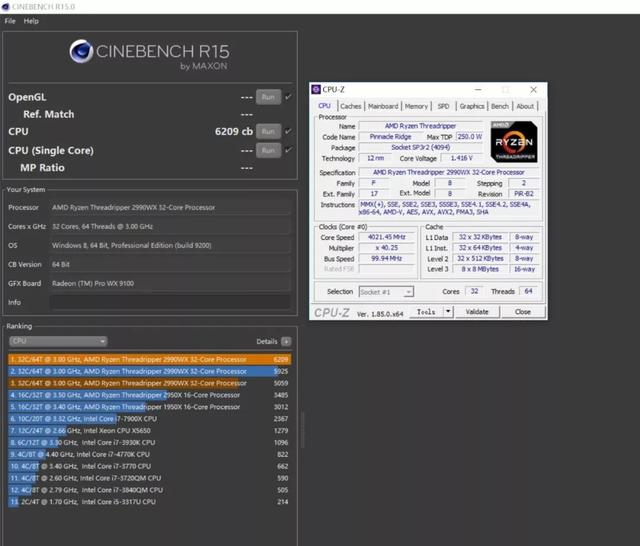Click the Info input field
This screenshot has height=546, width=640.
pos(170,302)
